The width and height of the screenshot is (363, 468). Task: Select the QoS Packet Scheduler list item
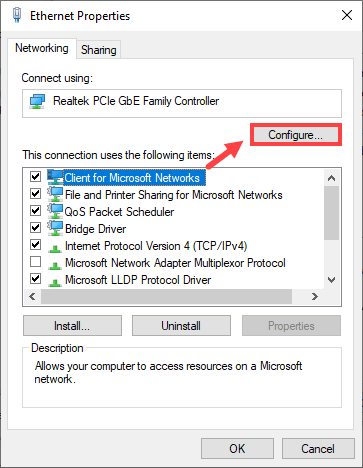119,212
